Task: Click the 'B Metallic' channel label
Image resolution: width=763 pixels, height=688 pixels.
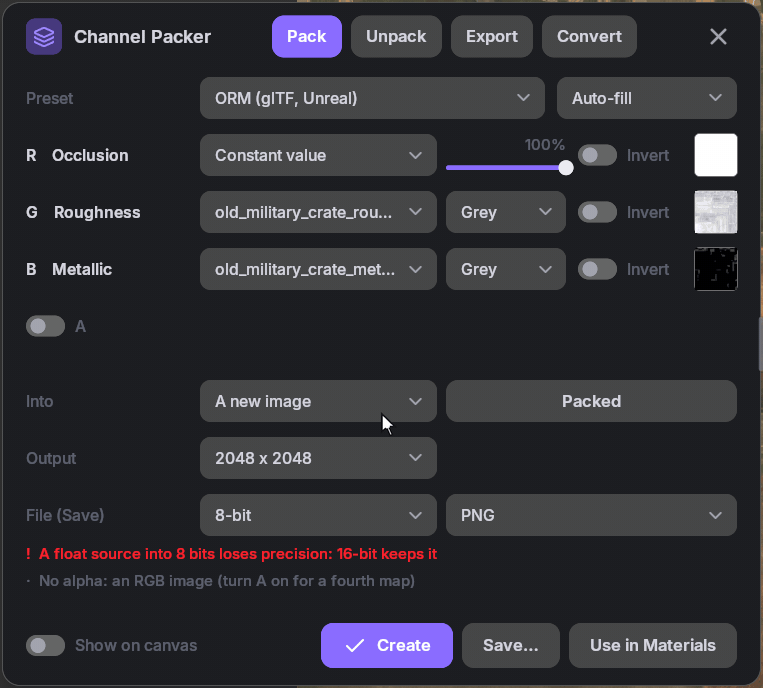Action: 69,269
